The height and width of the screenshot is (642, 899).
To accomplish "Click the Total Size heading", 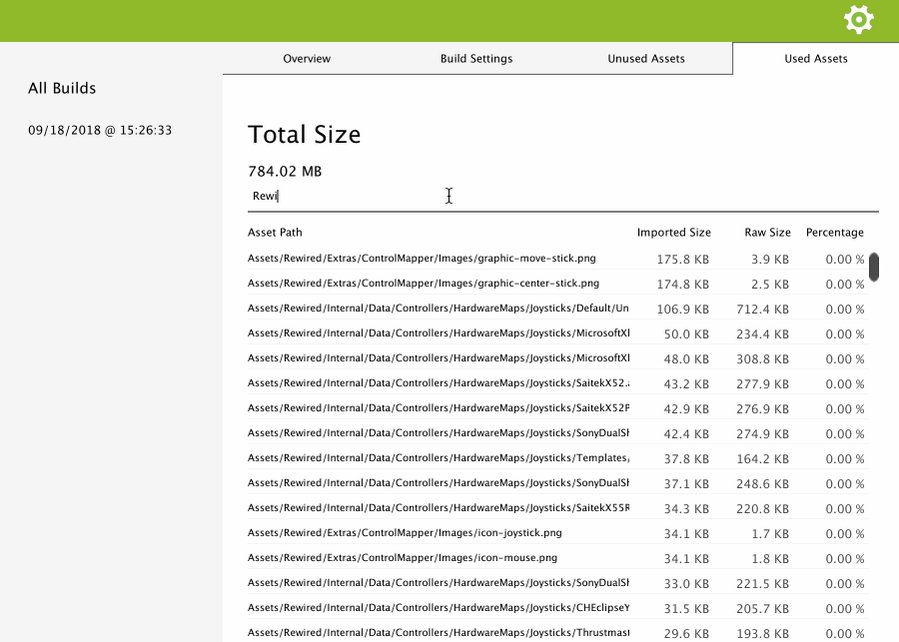I will tap(304, 135).
